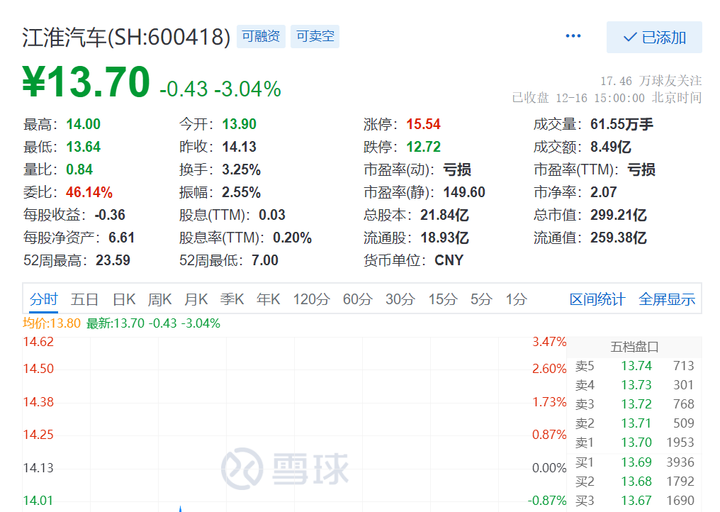Select the 15分 chart tab
Image resolution: width=720 pixels, height=512 pixels.
pyautogui.click(x=443, y=299)
